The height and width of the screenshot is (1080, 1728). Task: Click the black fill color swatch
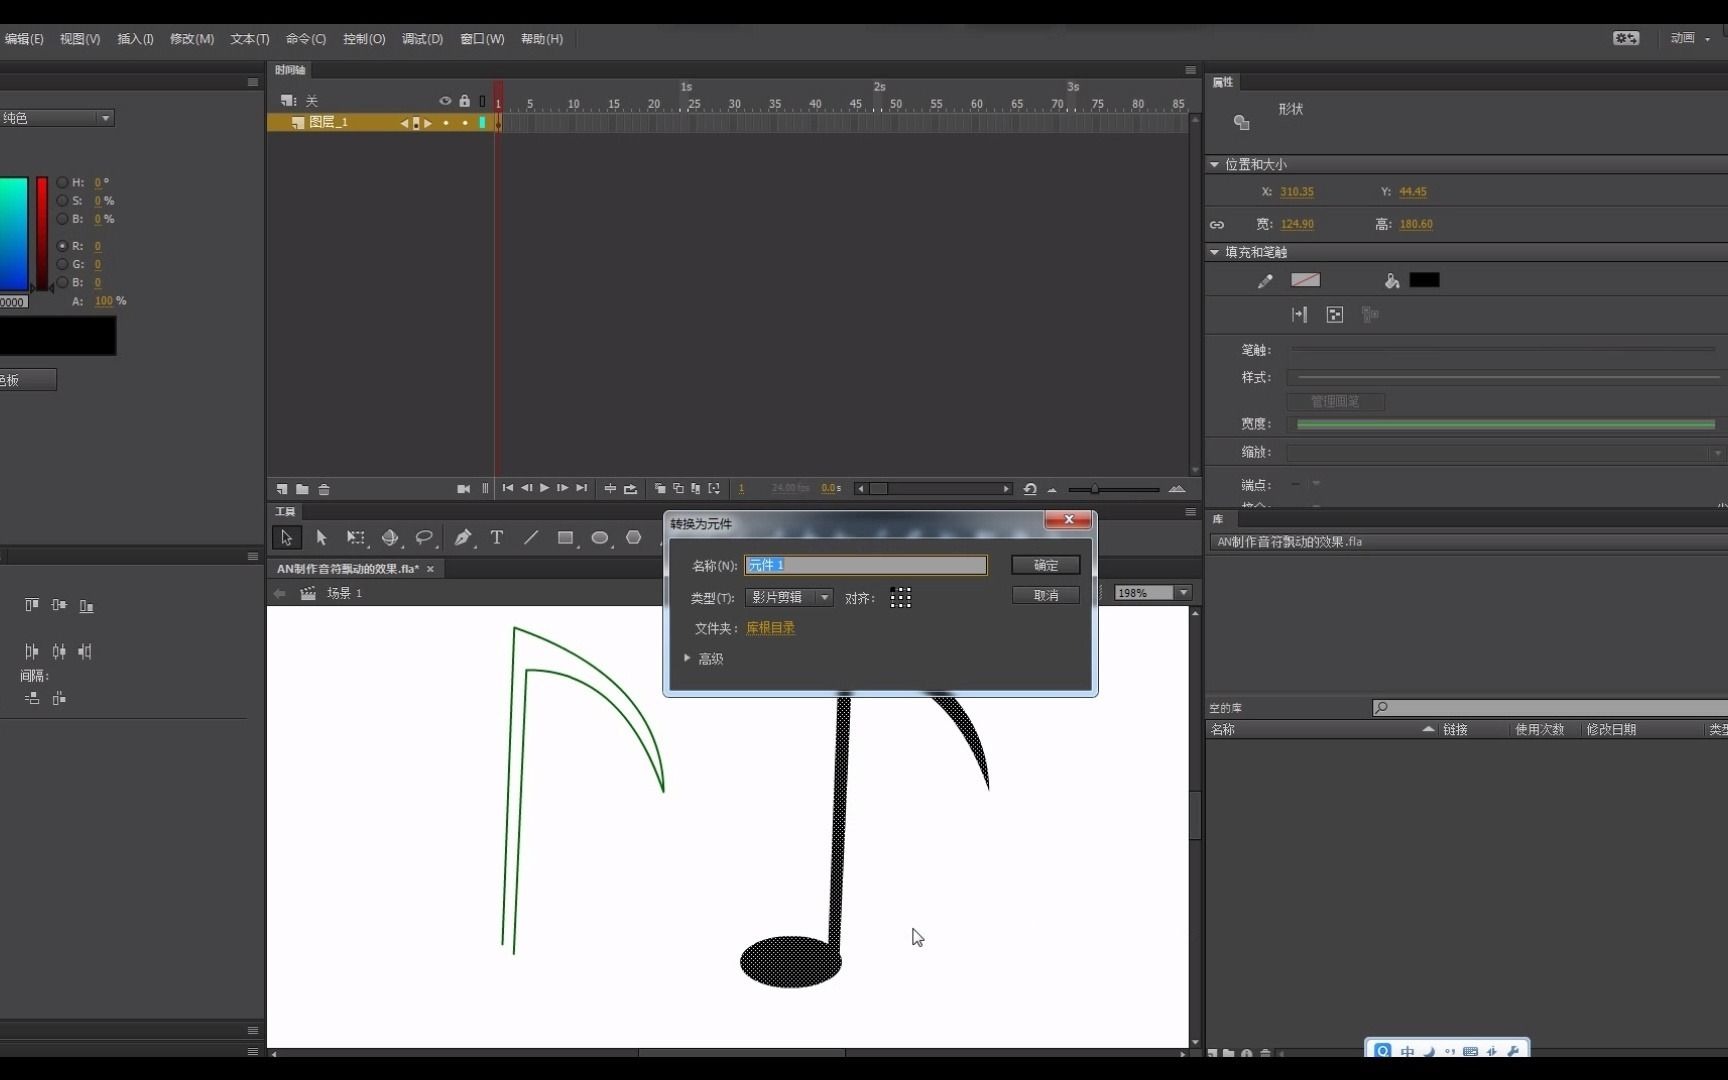point(1424,281)
